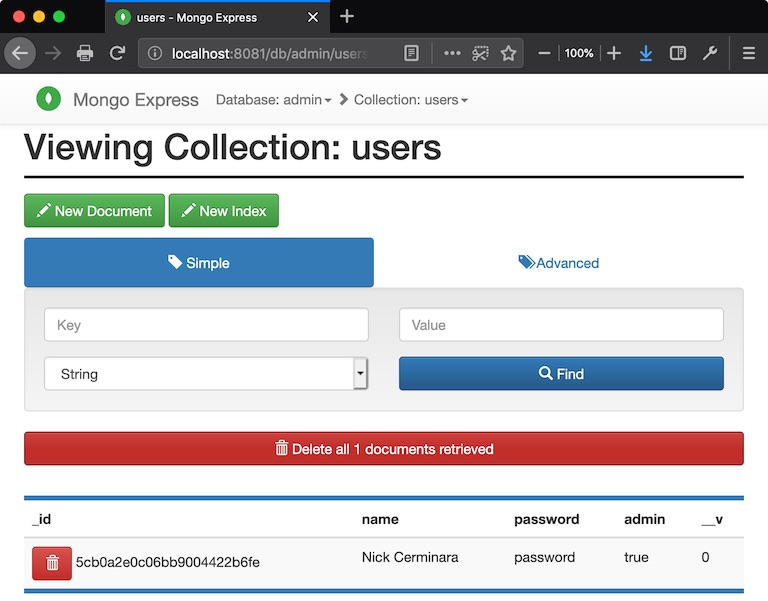
Task: Sort by the admin column header
Action: click(x=645, y=519)
